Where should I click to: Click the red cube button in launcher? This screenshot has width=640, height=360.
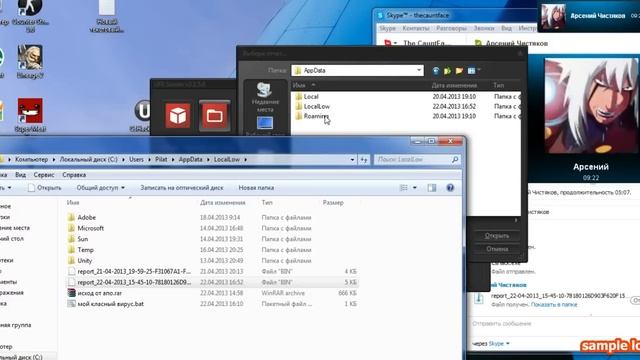pyautogui.click(x=178, y=116)
